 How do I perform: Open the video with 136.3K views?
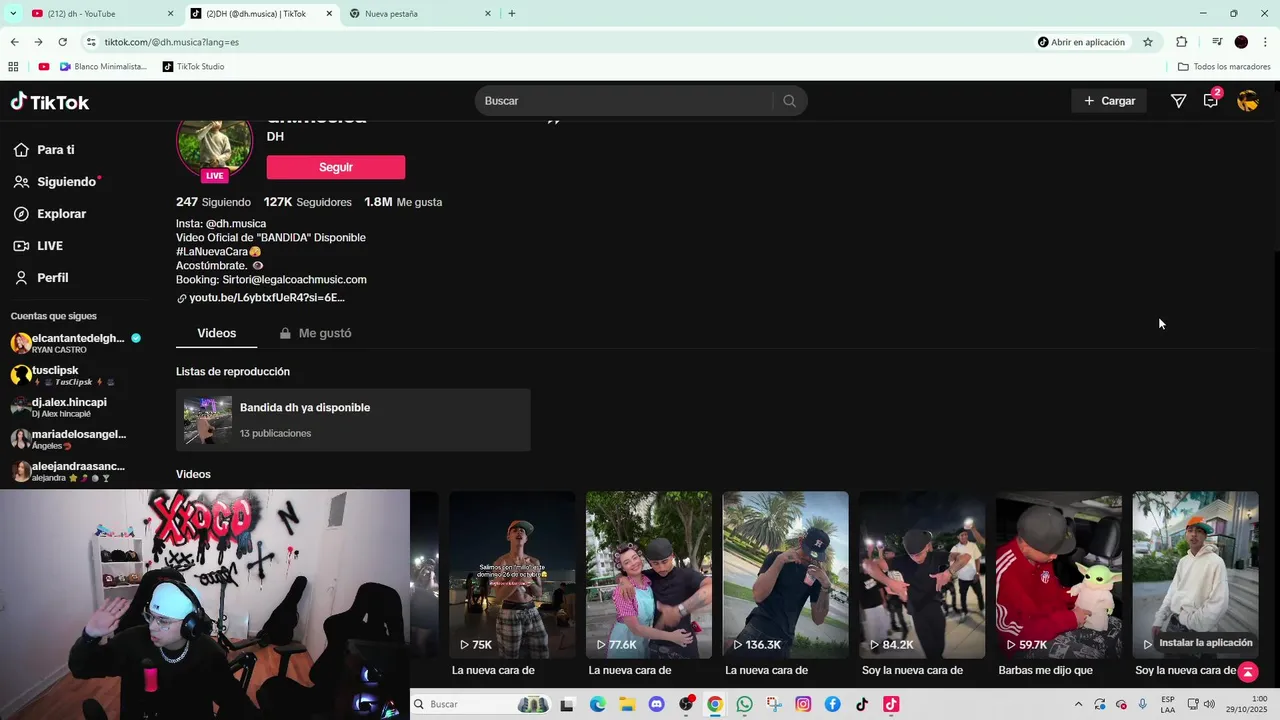point(785,575)
